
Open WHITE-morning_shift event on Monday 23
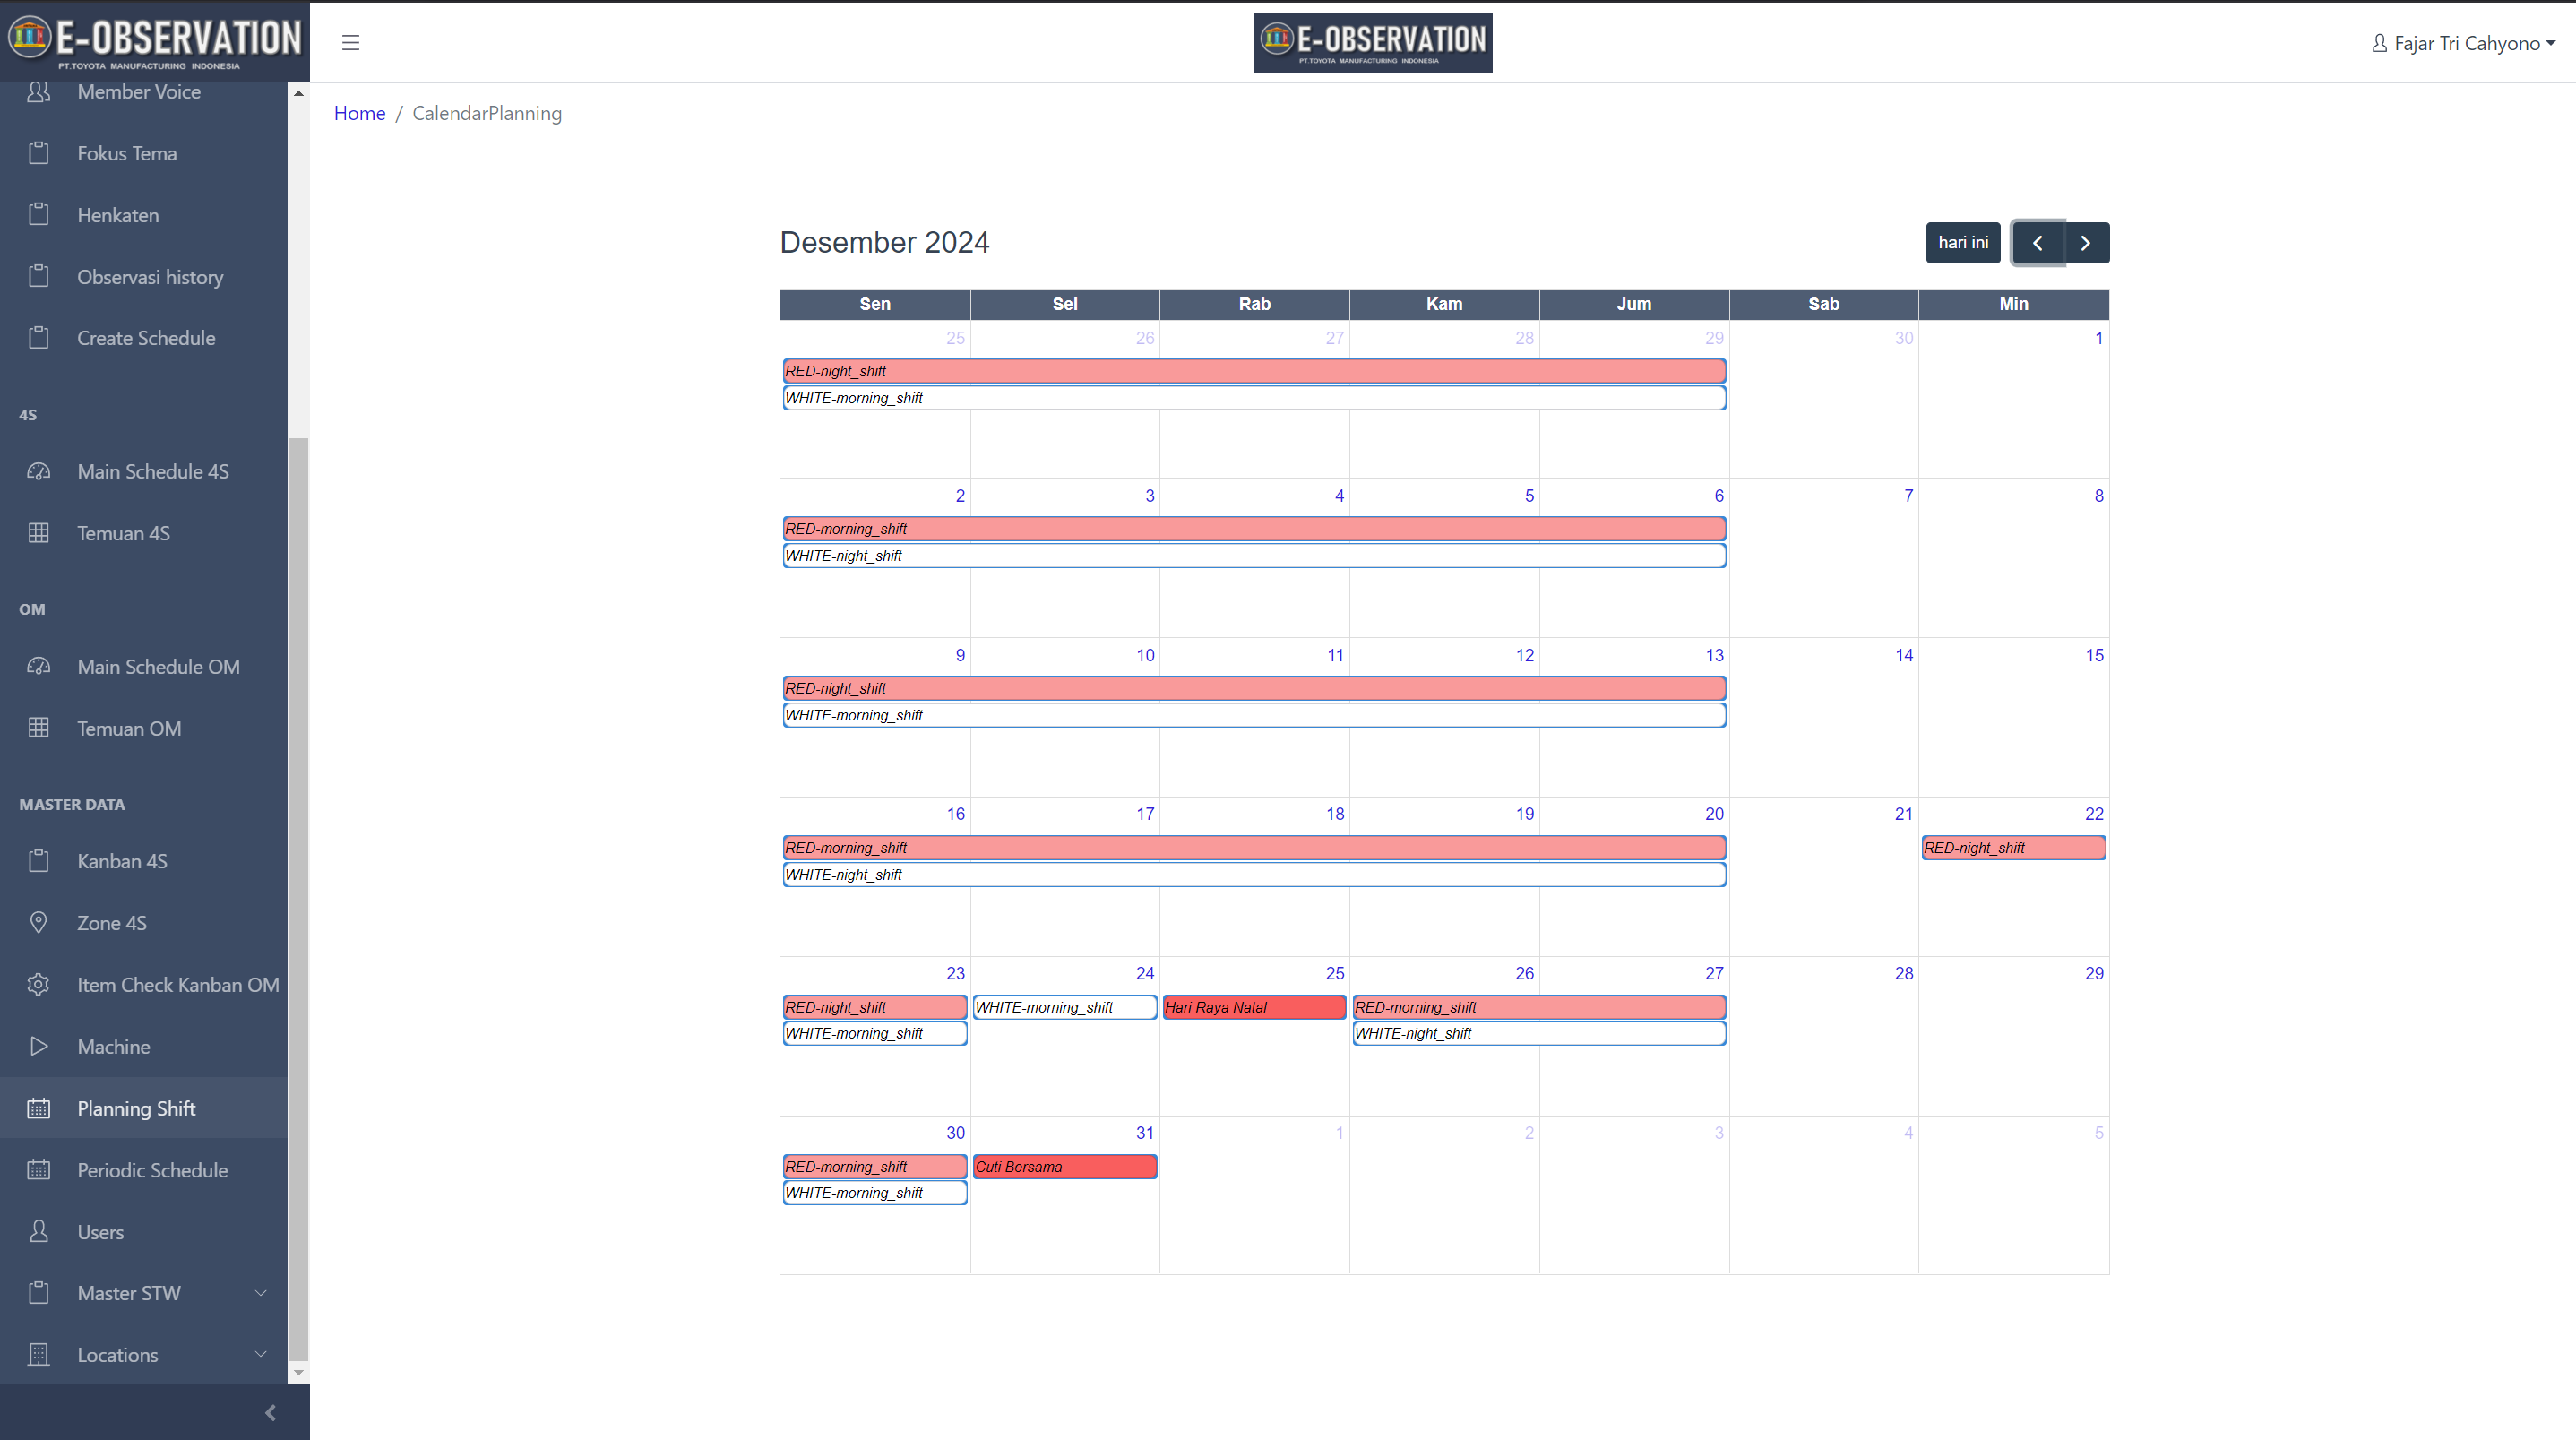[875, 1033]
